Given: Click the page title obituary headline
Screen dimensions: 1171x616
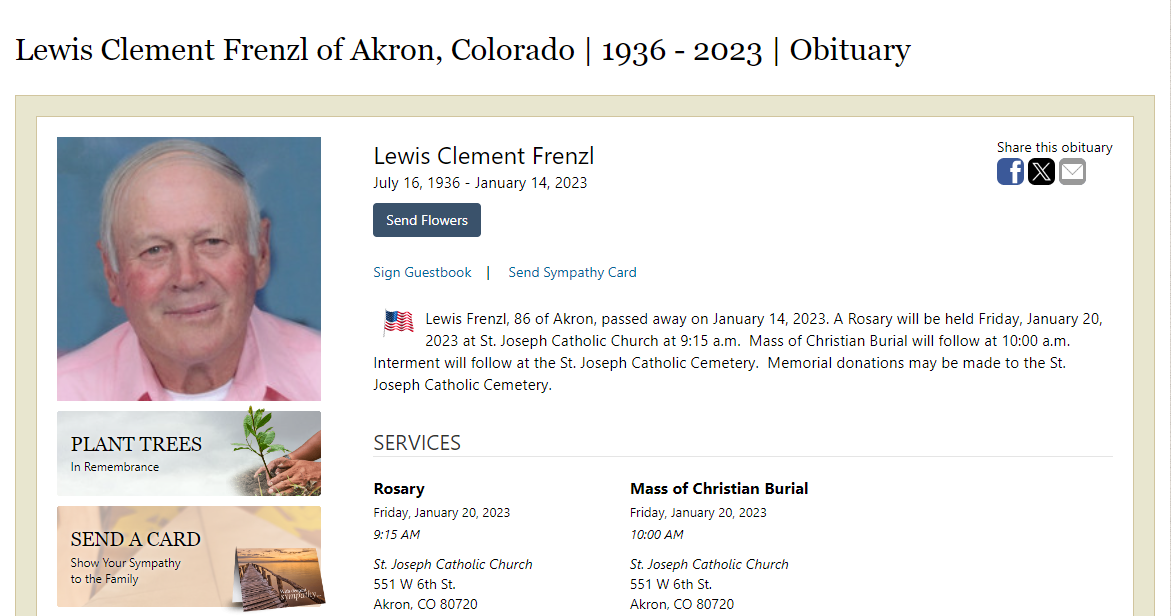Looking at the screenshot, I should pos(463,50).
